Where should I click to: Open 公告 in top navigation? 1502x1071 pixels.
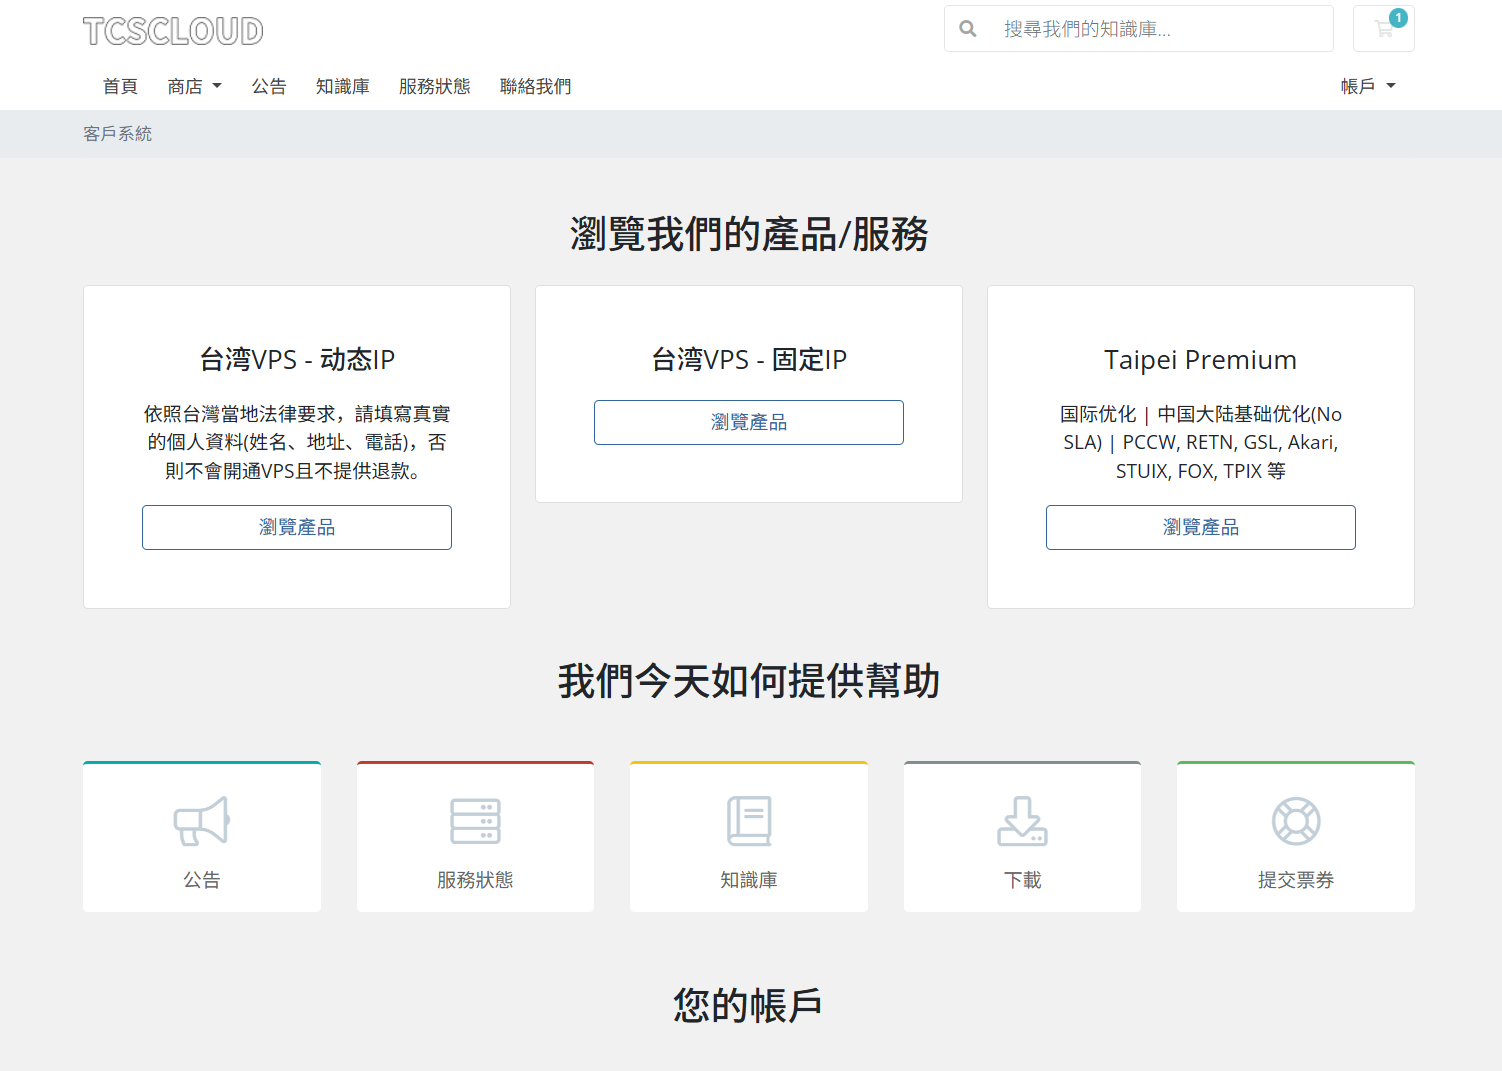(269, 87)
